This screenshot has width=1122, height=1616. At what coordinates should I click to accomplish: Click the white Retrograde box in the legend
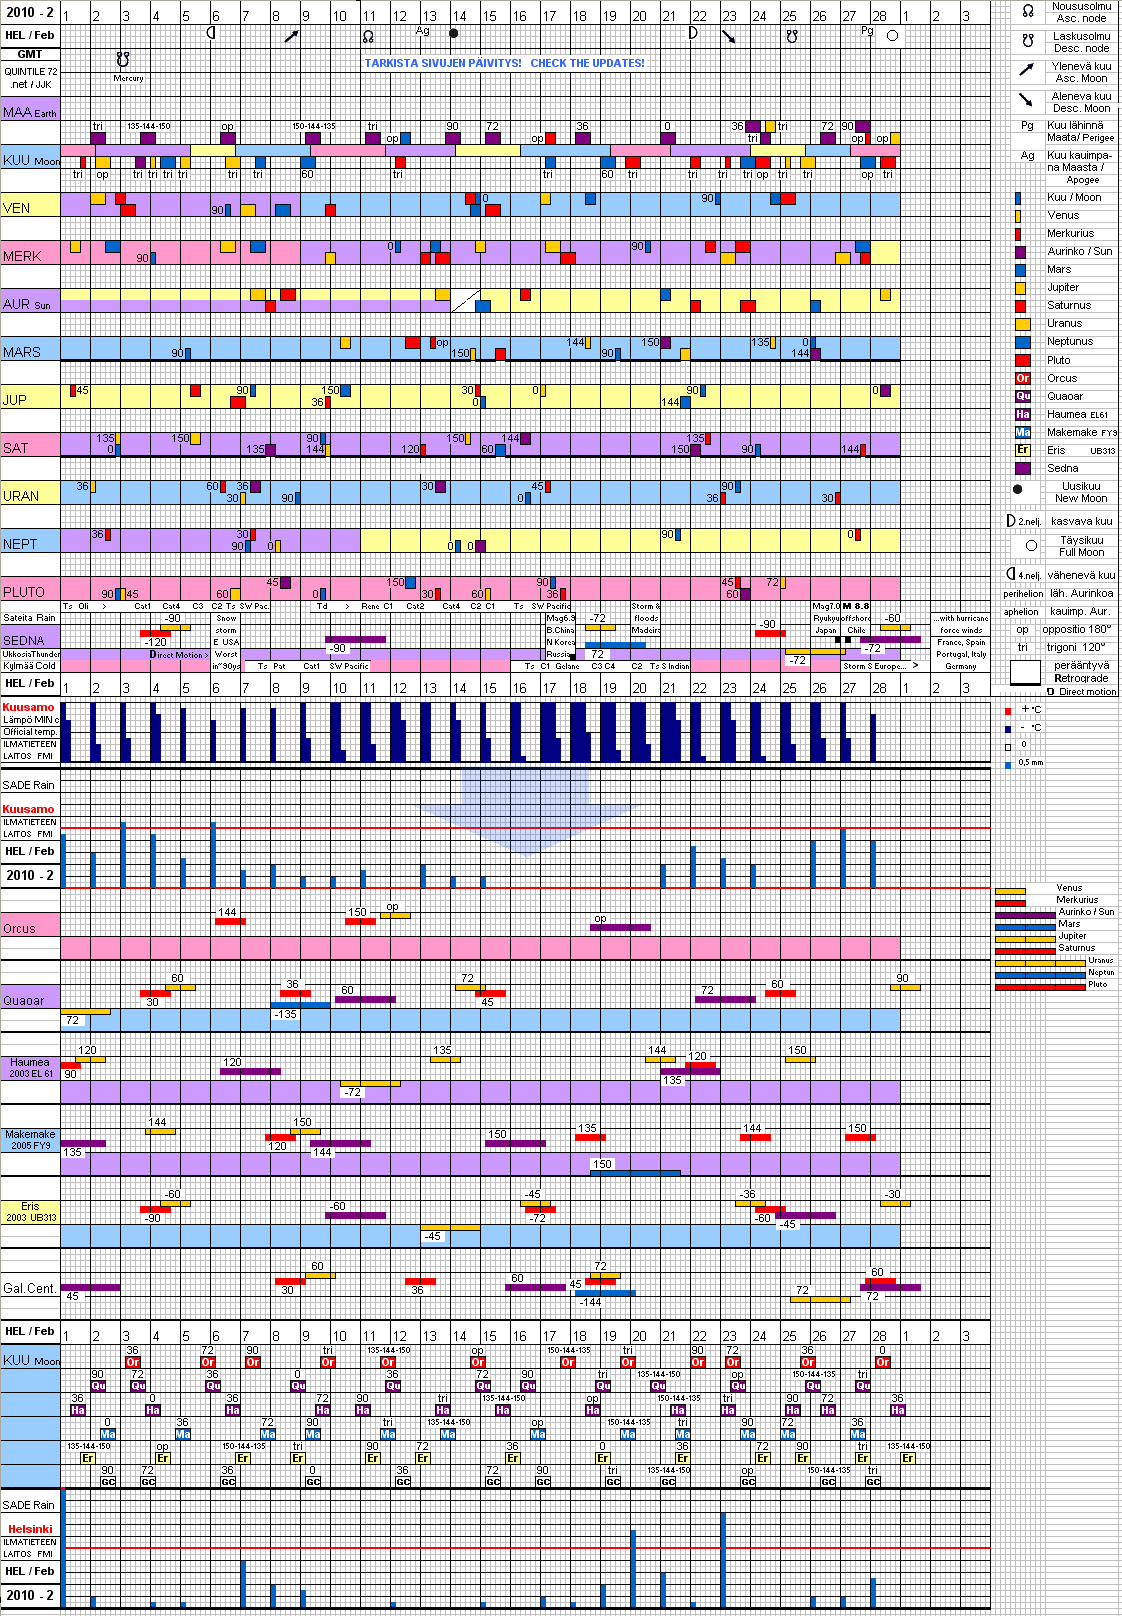point(1025,672)
